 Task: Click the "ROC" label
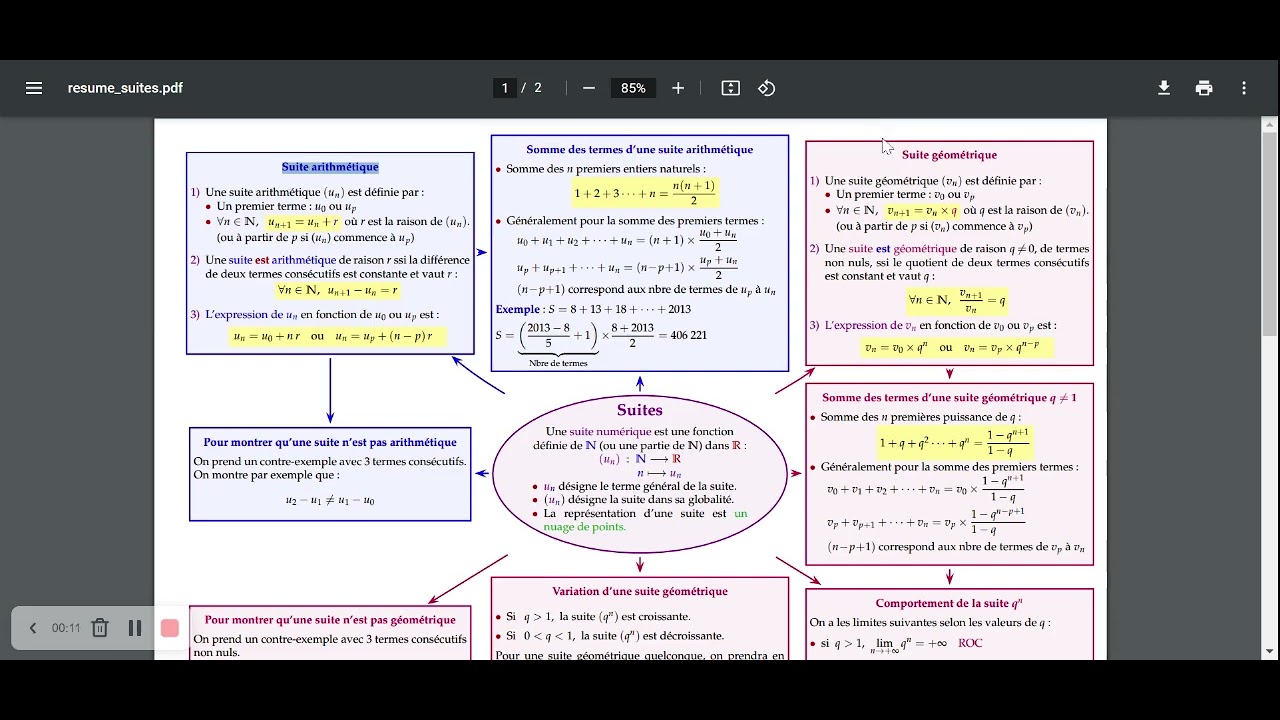970,643
